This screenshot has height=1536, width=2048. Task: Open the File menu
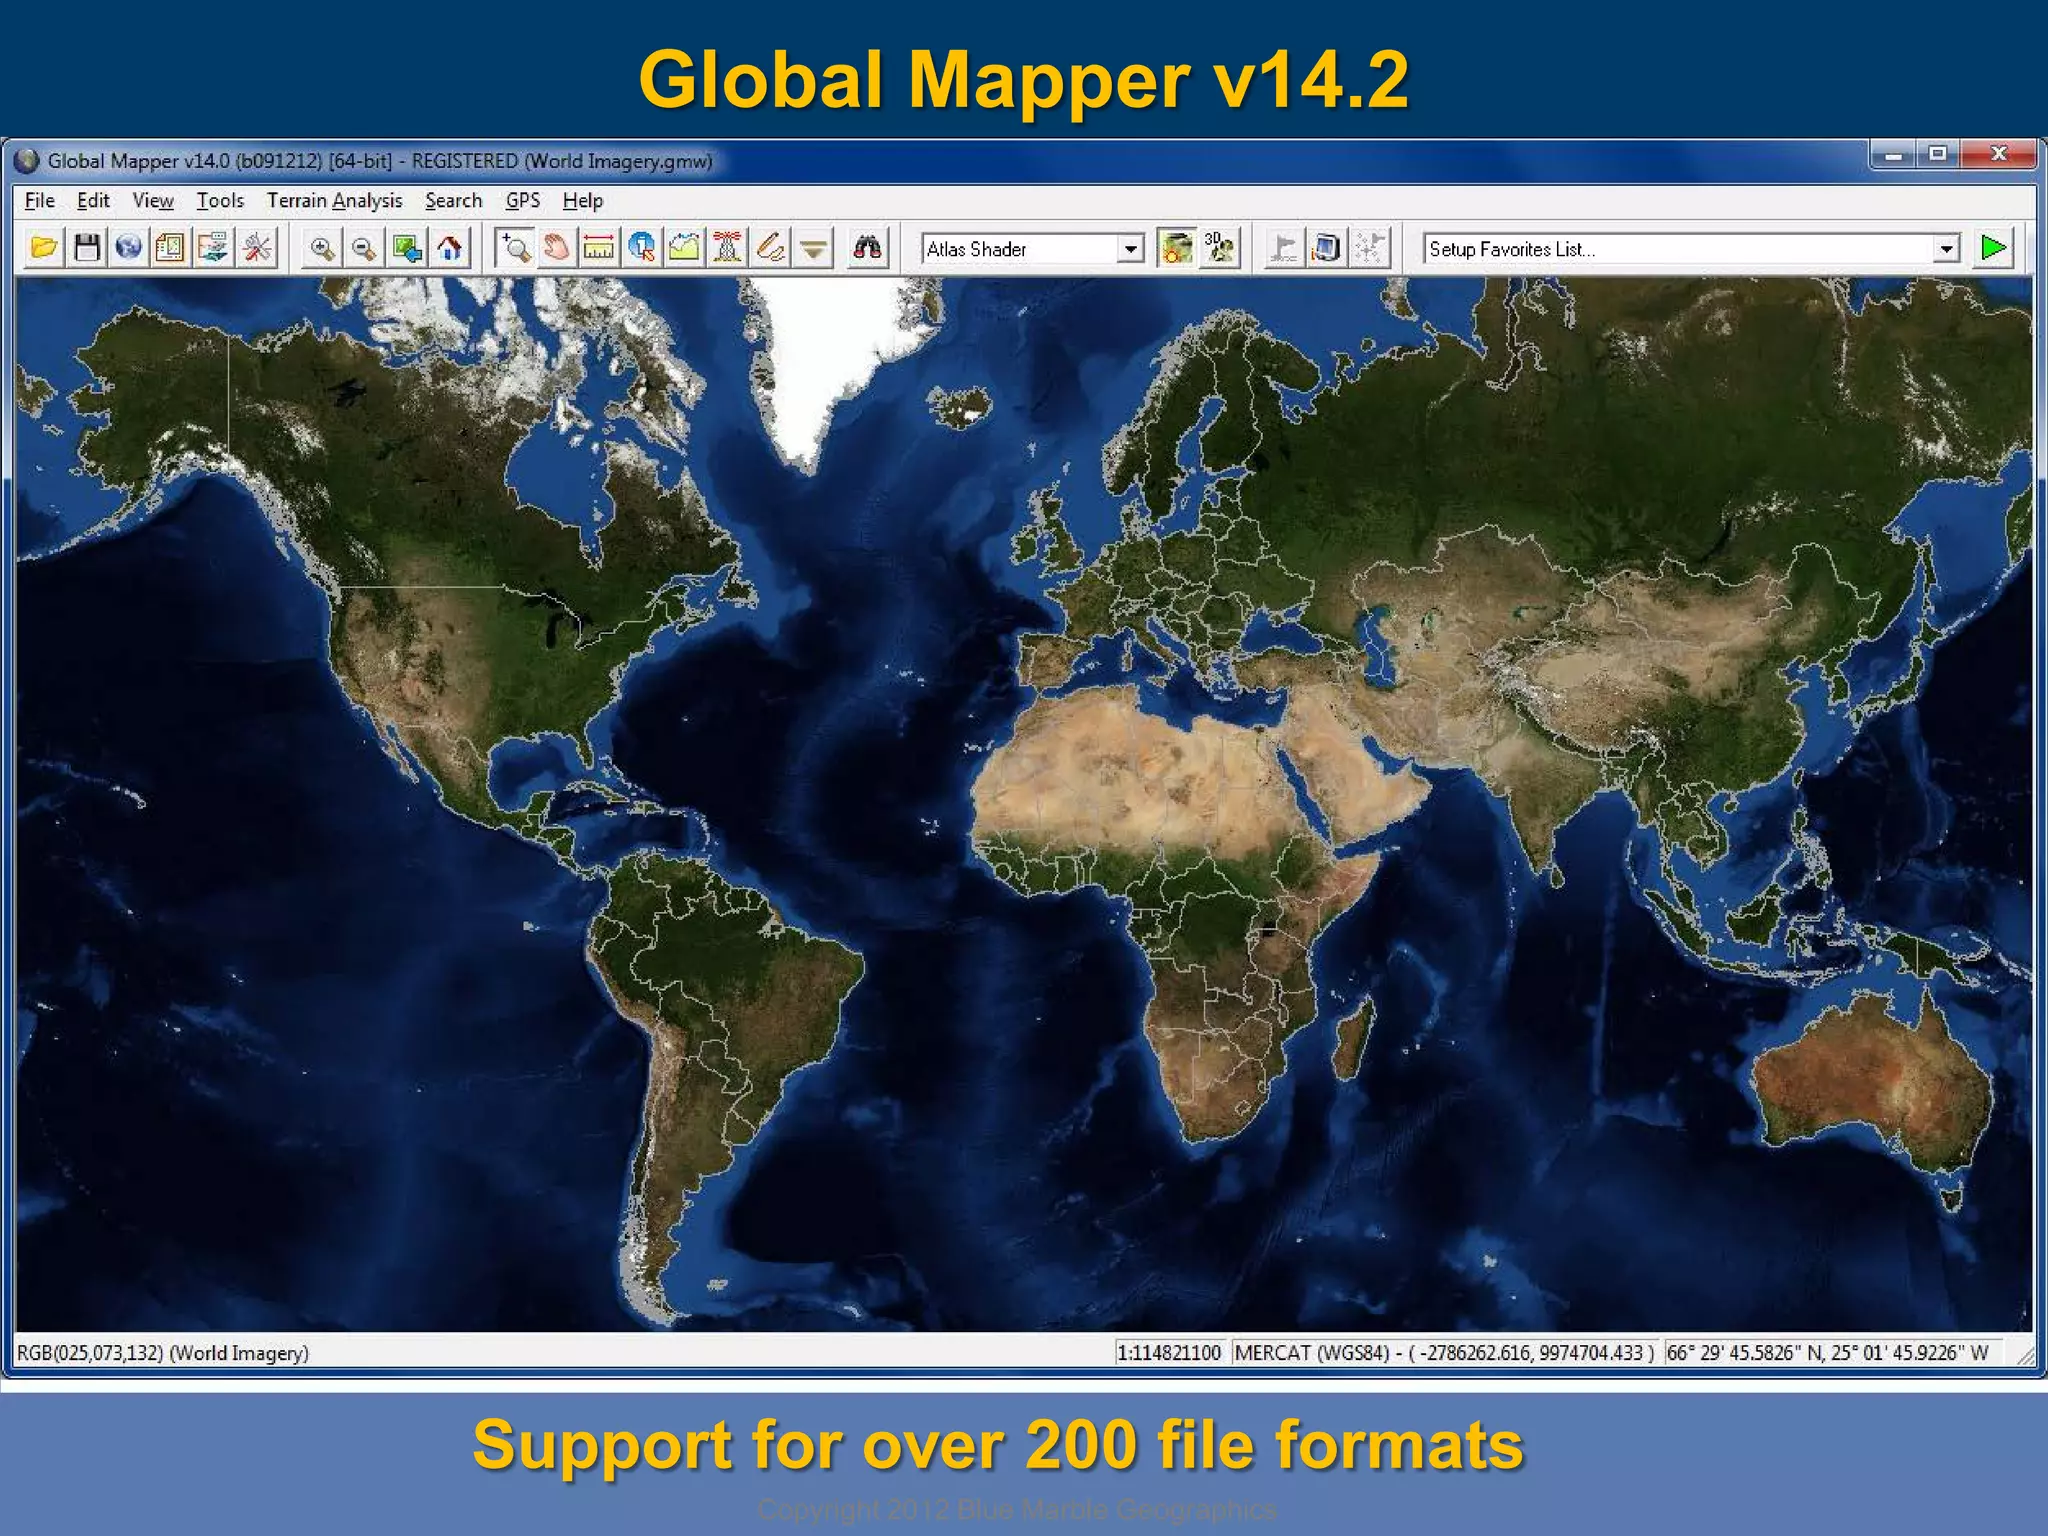click(40, 201)
